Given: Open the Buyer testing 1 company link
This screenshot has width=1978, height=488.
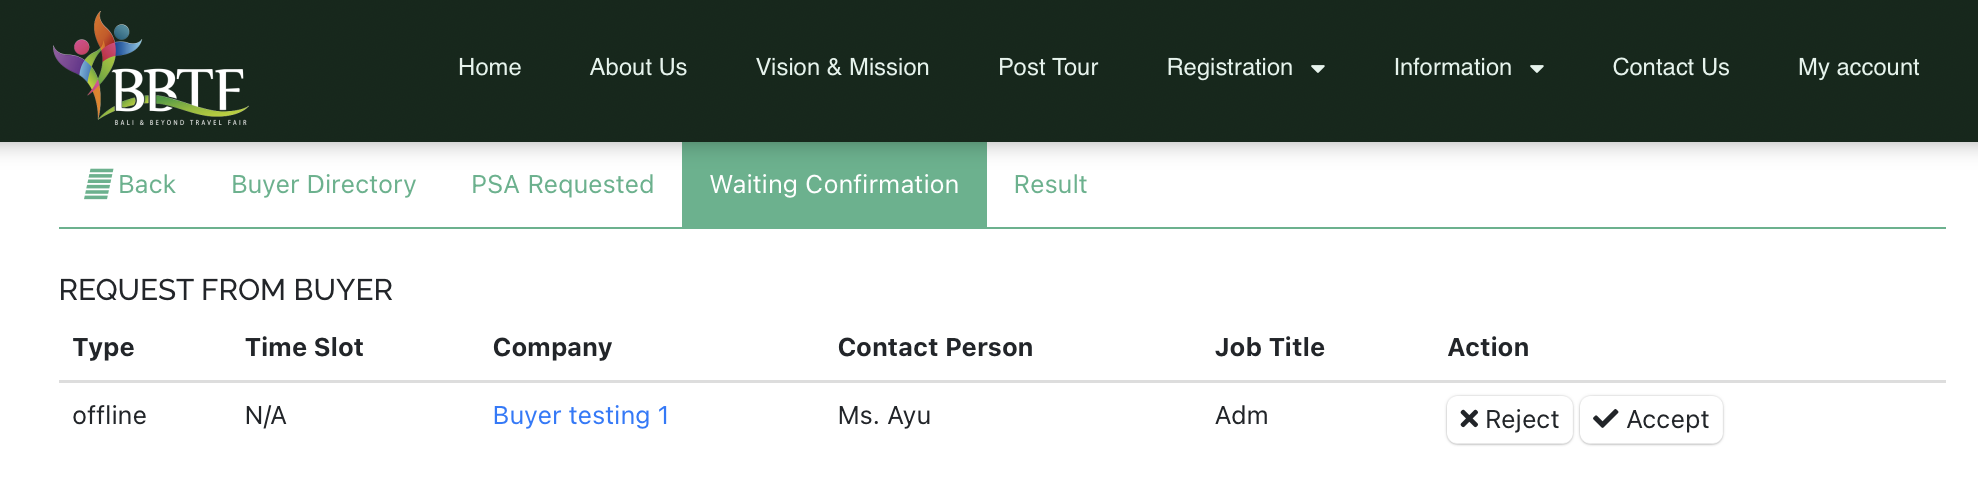Looking at the screenshot, I should tap(581, 415).
